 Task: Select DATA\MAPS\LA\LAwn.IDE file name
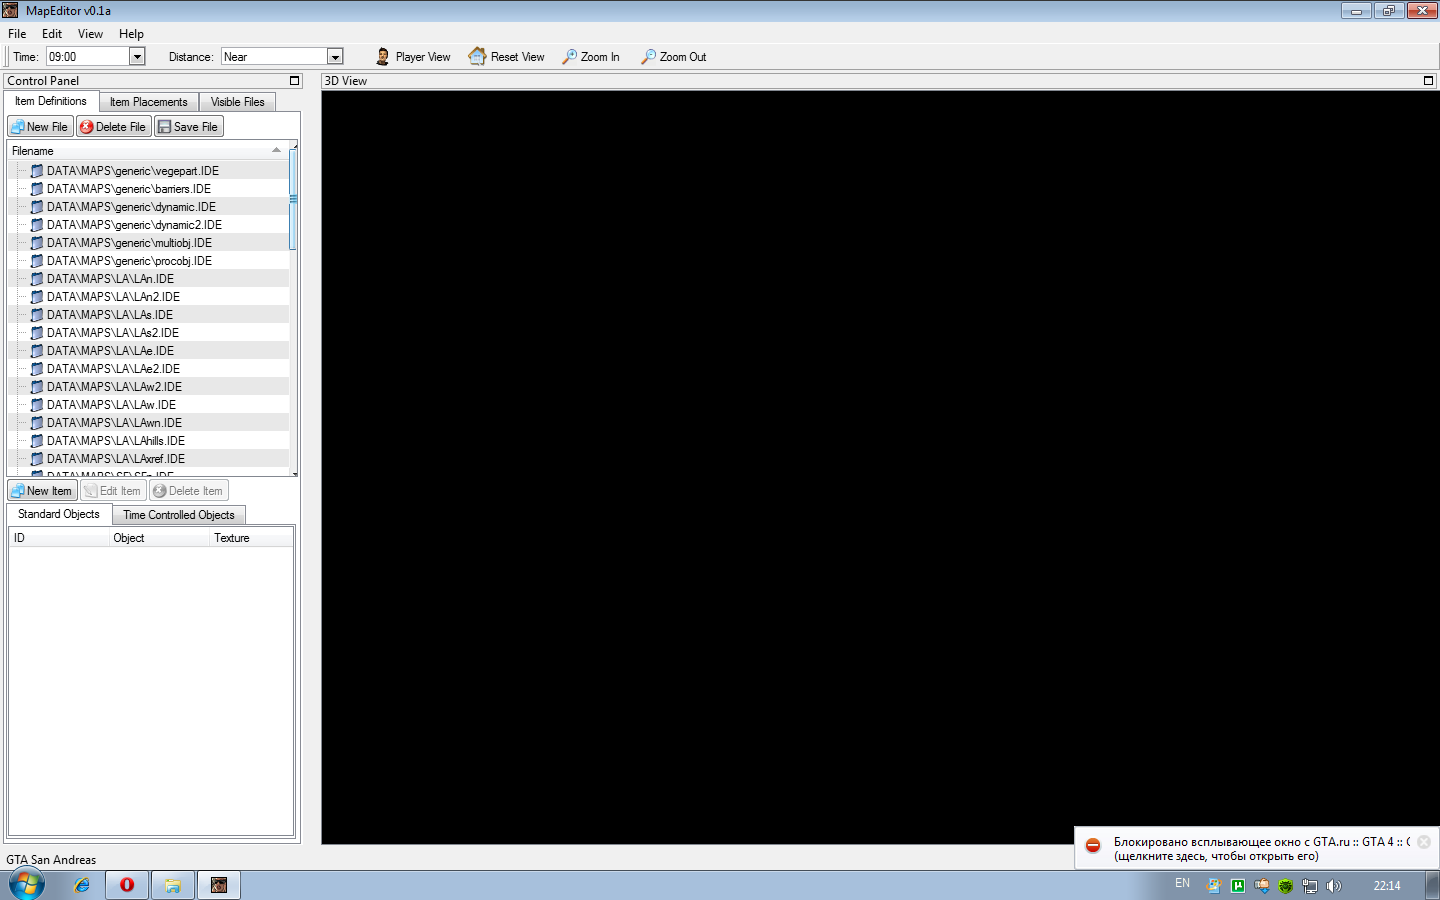tap(114, 423)
